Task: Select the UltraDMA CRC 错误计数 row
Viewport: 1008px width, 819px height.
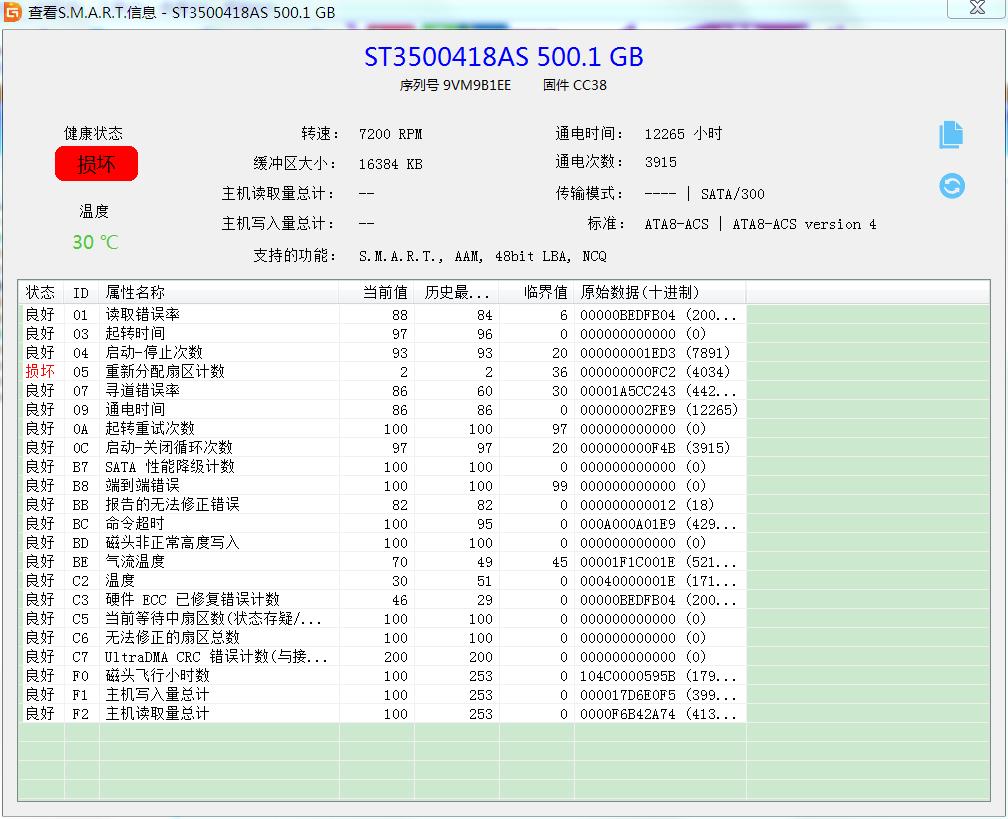Action: click(382, 657)
